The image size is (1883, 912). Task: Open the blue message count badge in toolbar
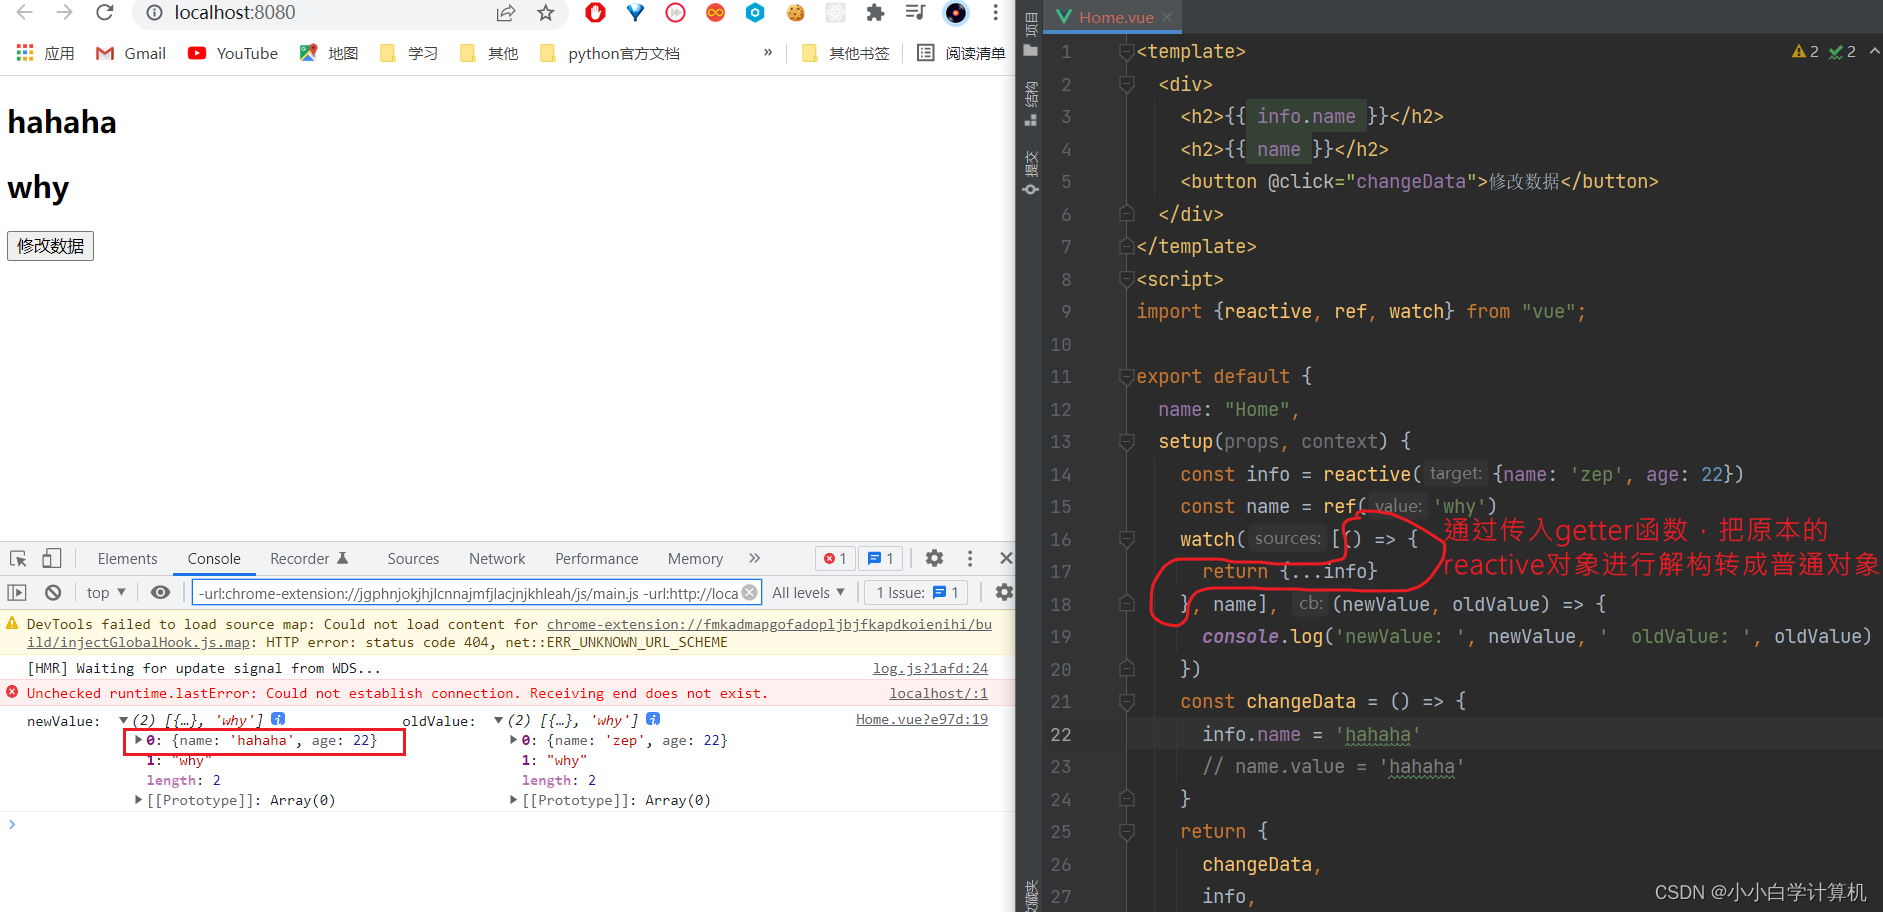[881, 558]
